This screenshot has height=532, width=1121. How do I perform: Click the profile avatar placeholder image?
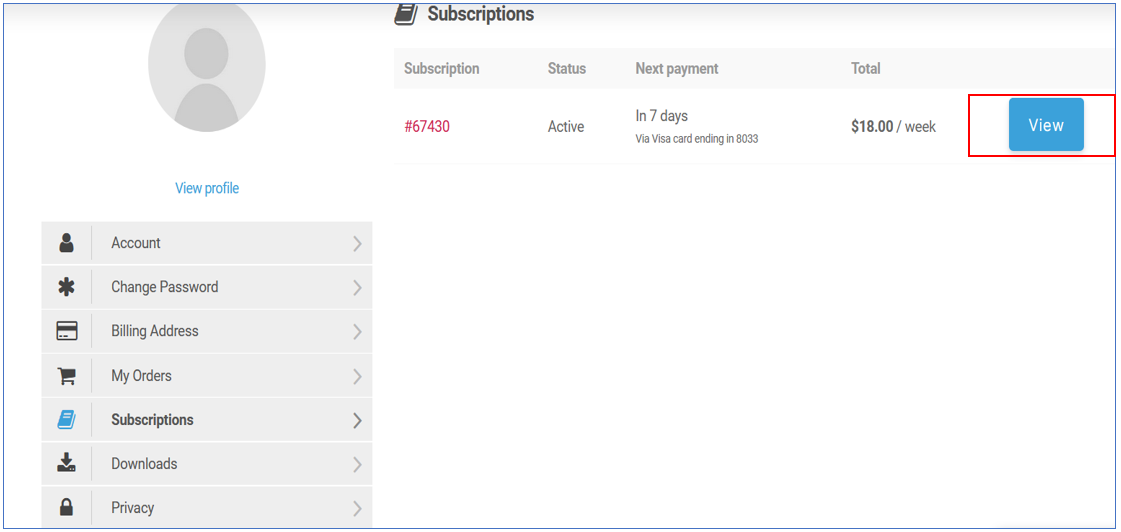click(207, 65)
